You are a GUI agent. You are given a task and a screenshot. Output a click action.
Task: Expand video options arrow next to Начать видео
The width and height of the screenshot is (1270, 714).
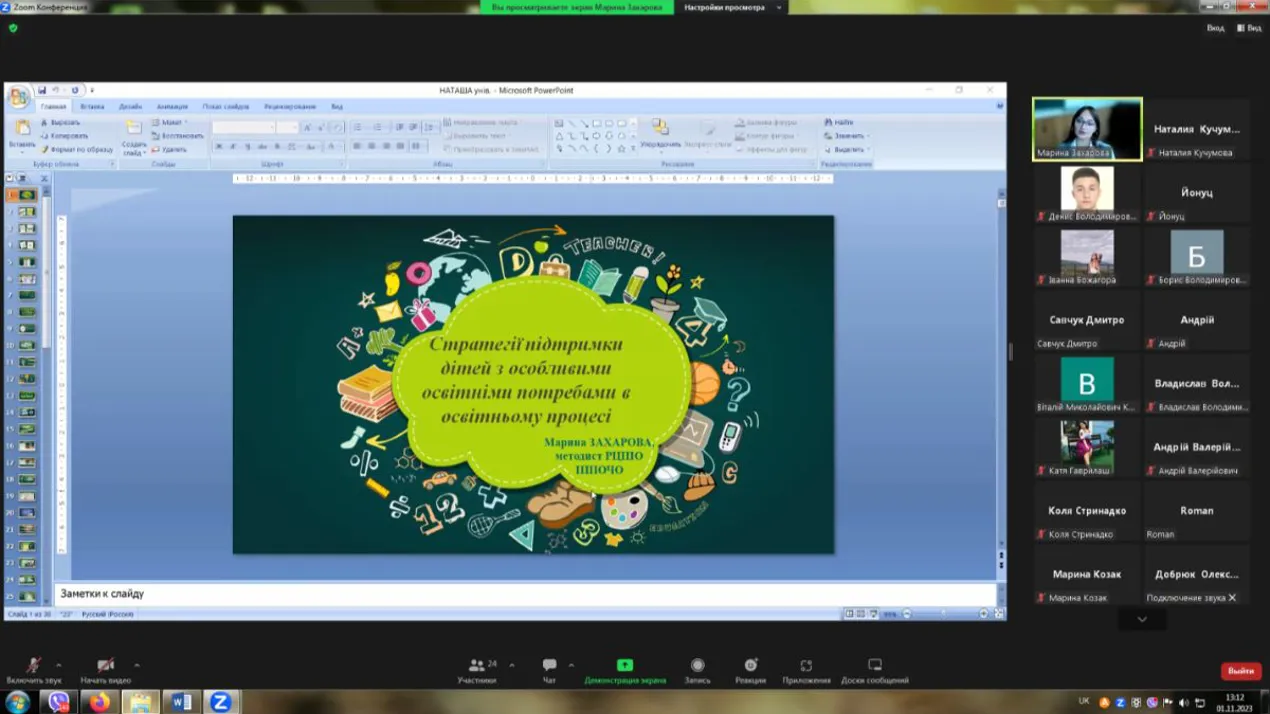136,665
